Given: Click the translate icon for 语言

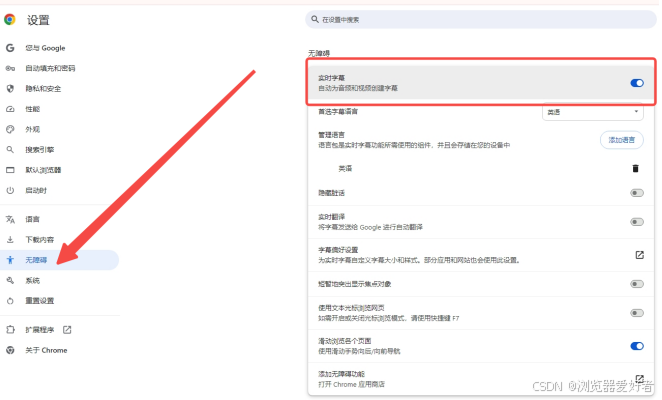Looking at the screenshot, I should click(10, 219).
